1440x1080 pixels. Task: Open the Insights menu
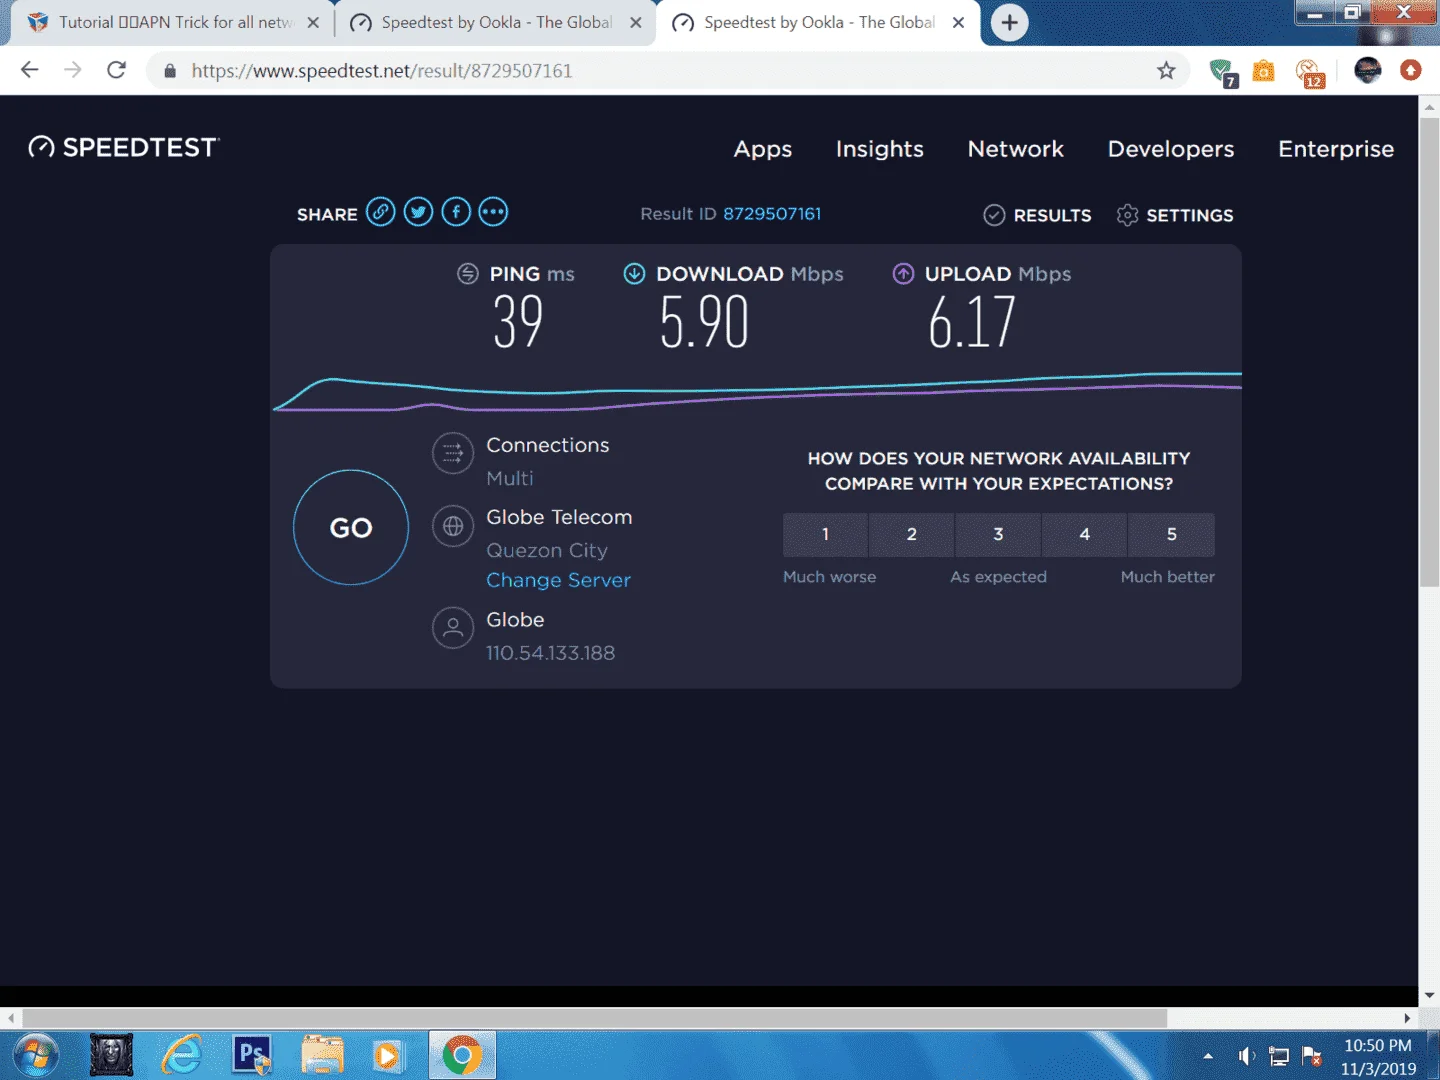tap(880, 149)
